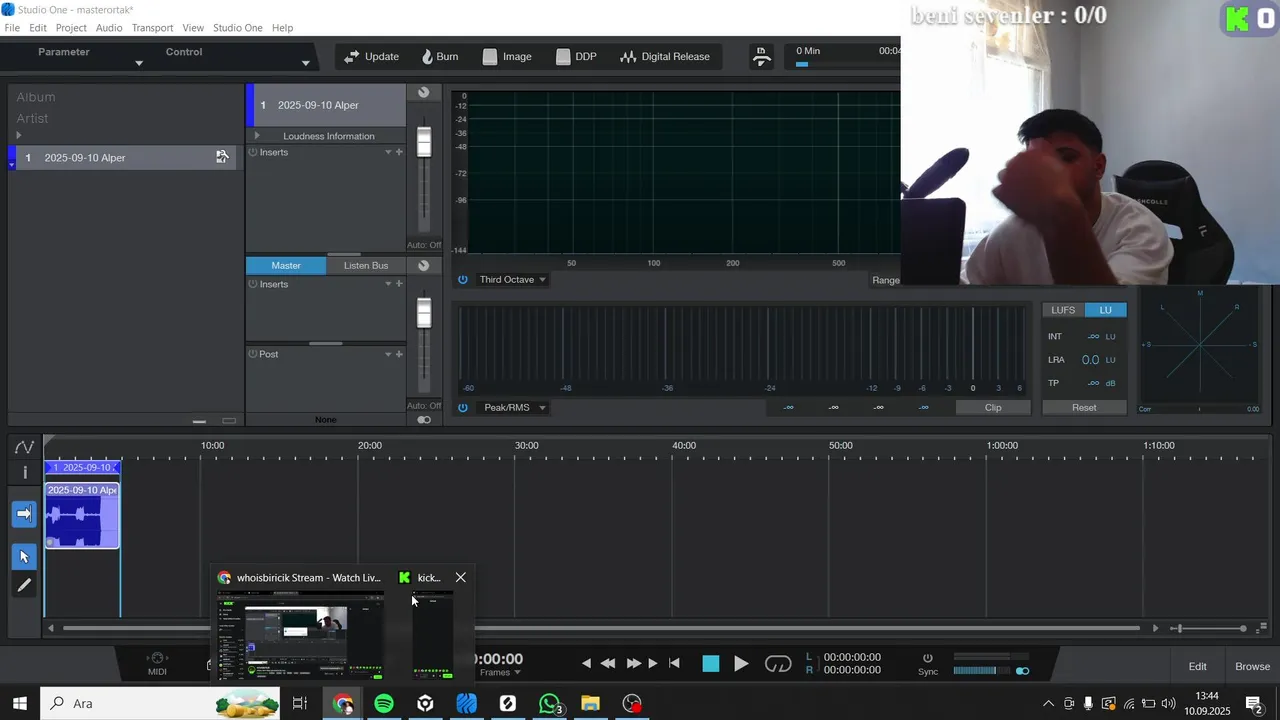Open the File menu
Viewport: 1280px width, 720px height.
[12, 28]
